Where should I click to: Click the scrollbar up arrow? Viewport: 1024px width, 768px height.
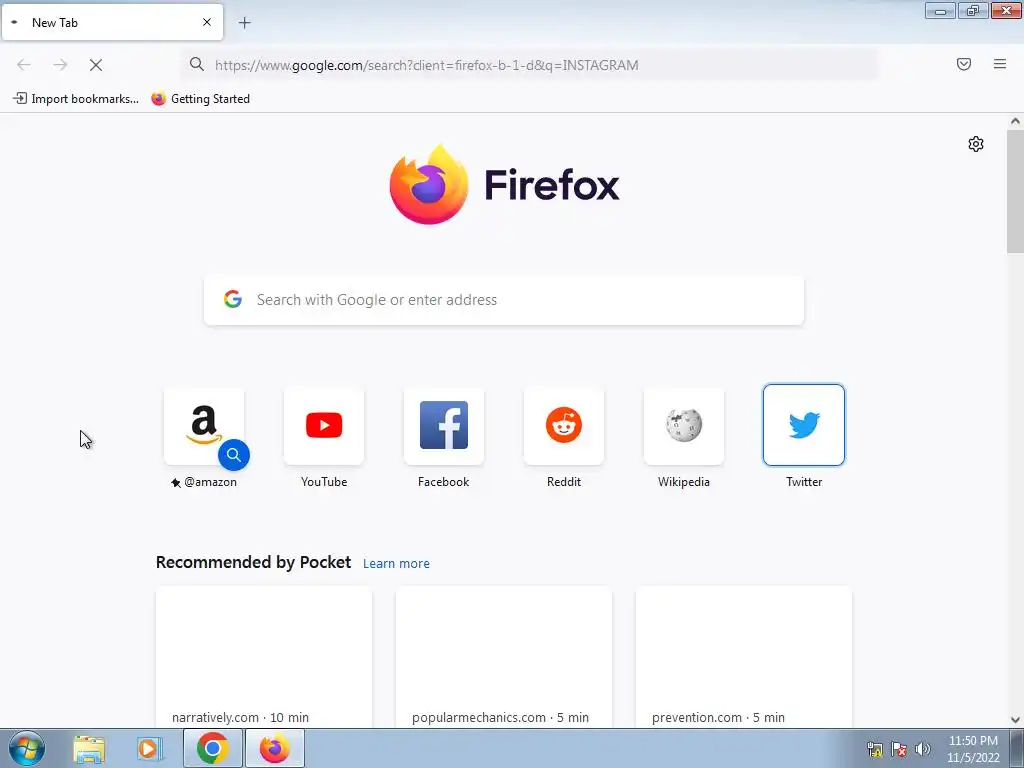1015,121
